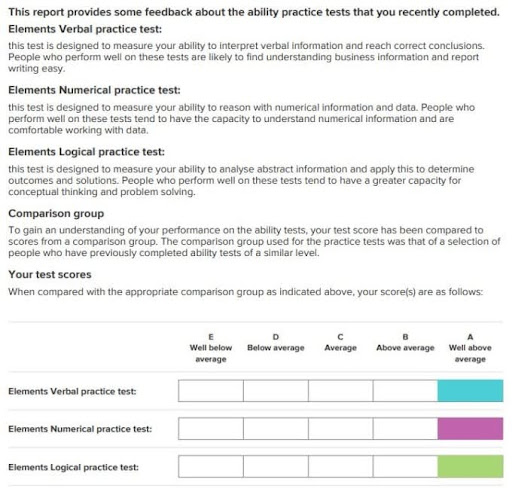Select the A Well above average header
512x488 pixels.
(470, 348)
